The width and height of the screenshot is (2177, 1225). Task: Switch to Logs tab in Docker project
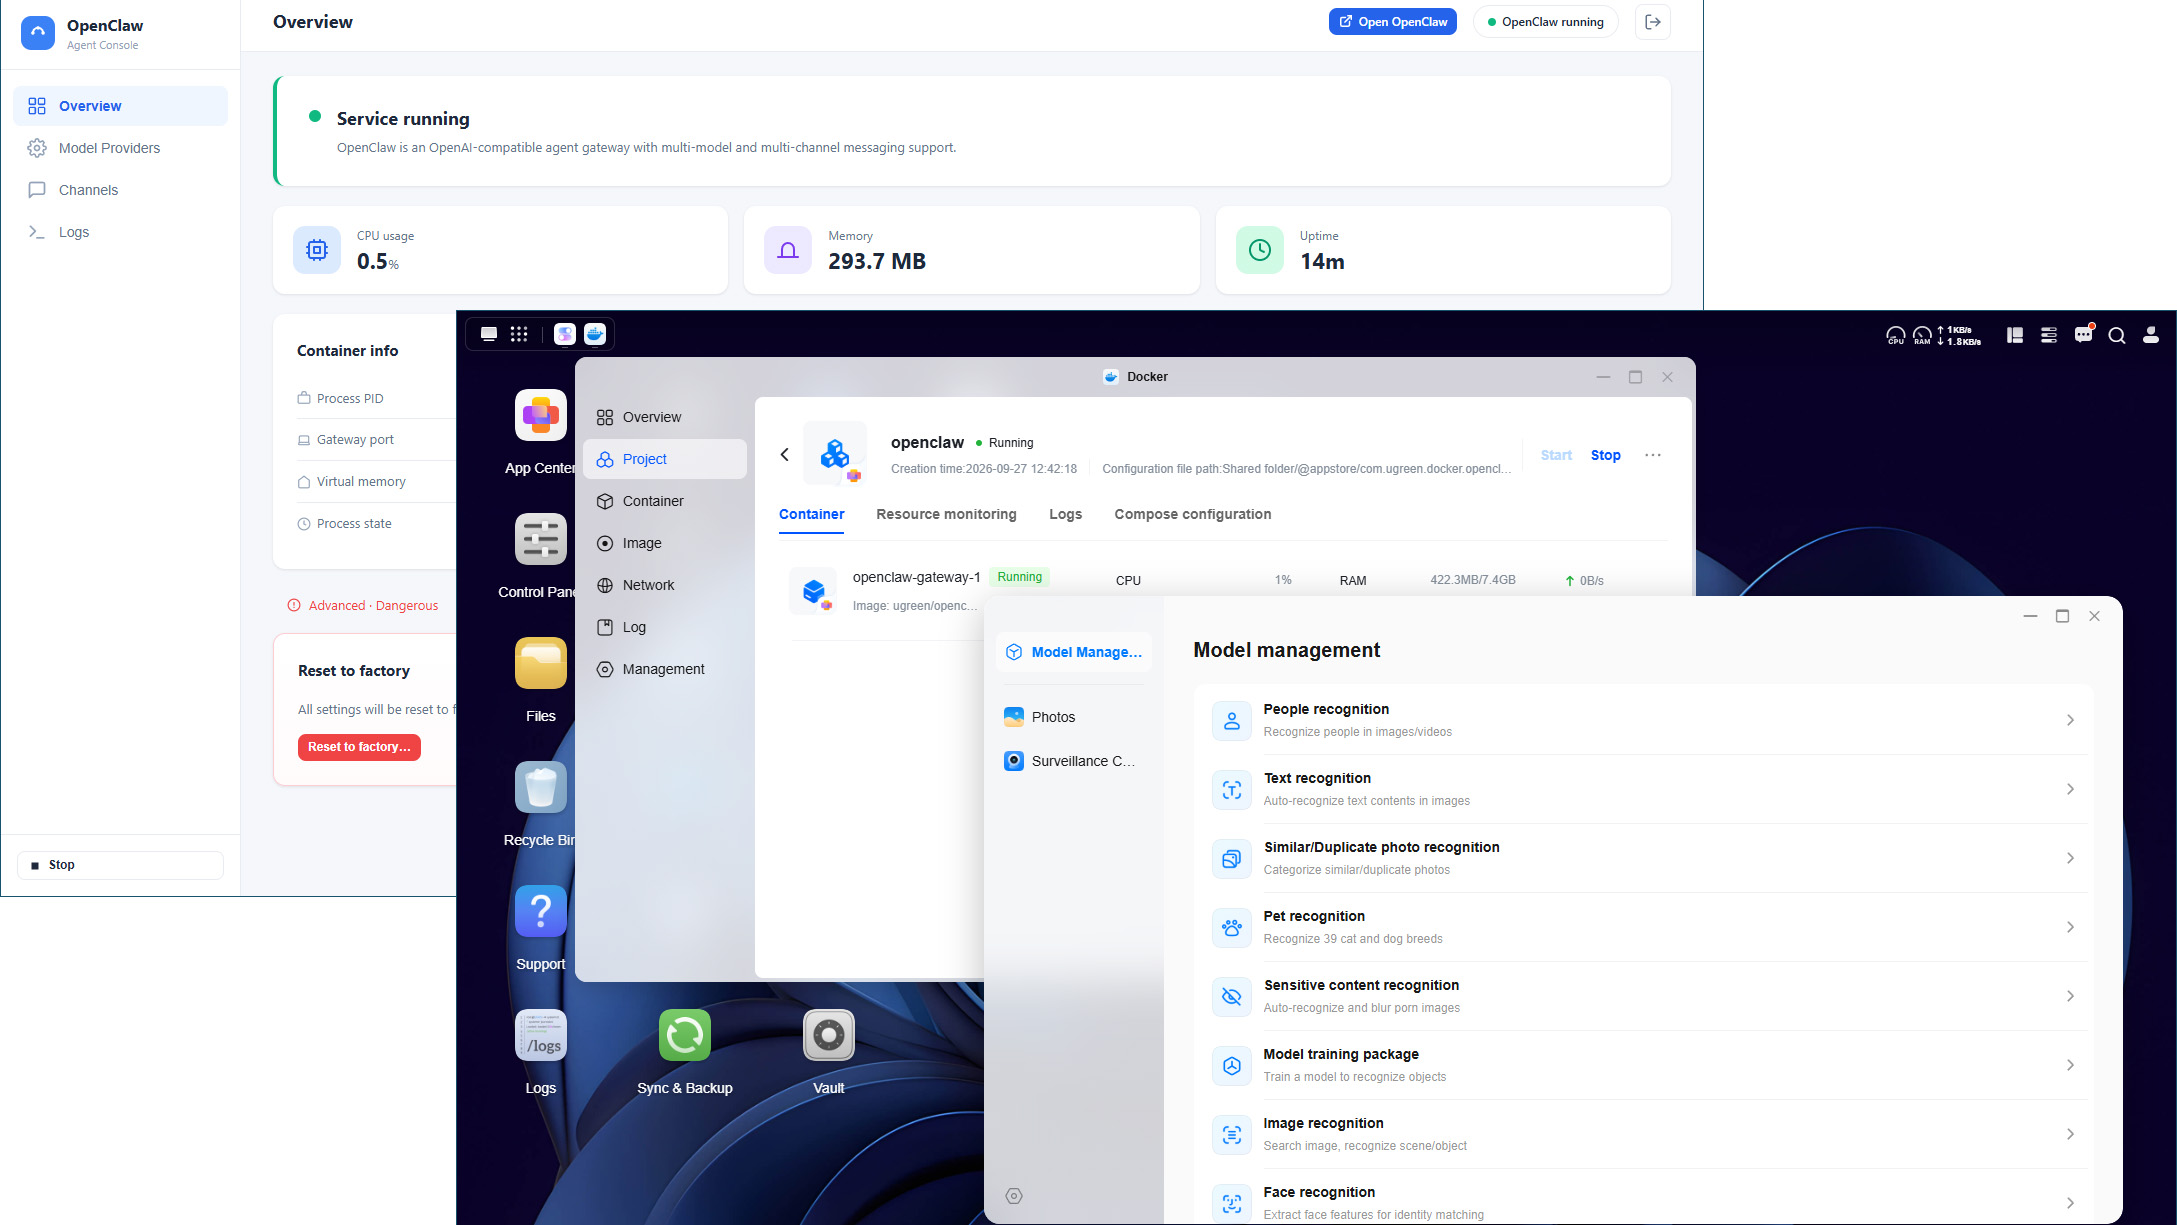[1065, 514]
